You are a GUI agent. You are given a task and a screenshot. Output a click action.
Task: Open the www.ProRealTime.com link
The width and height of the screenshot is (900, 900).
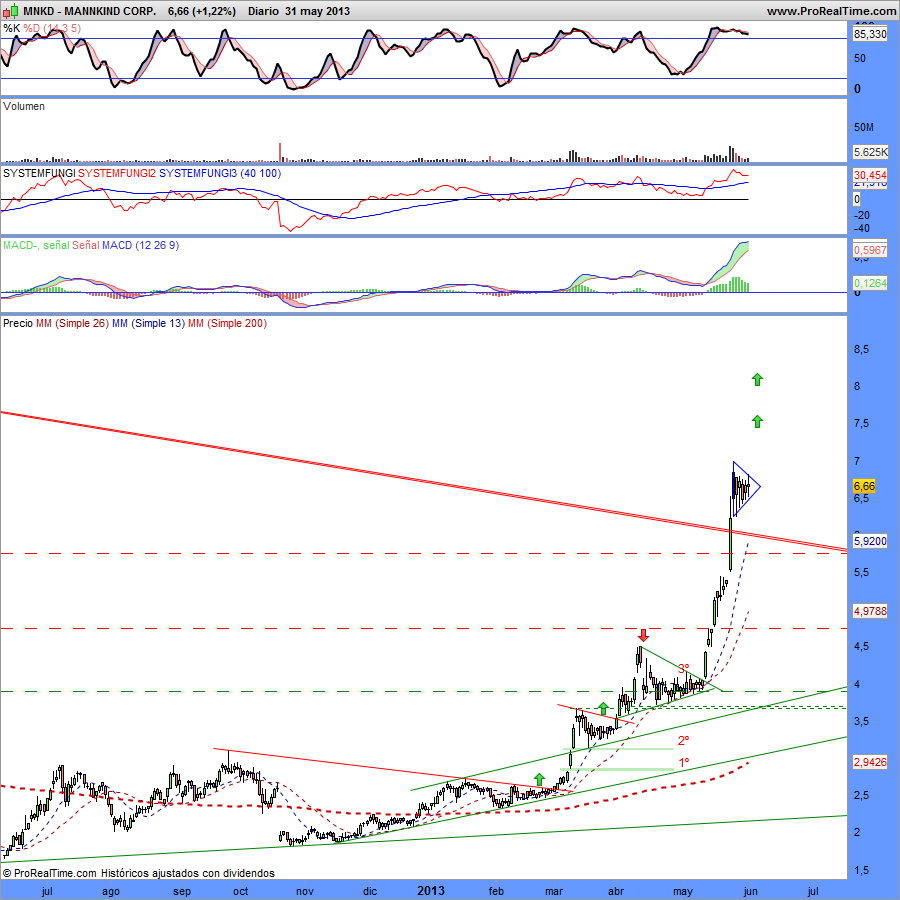click(x=831, y=11)
